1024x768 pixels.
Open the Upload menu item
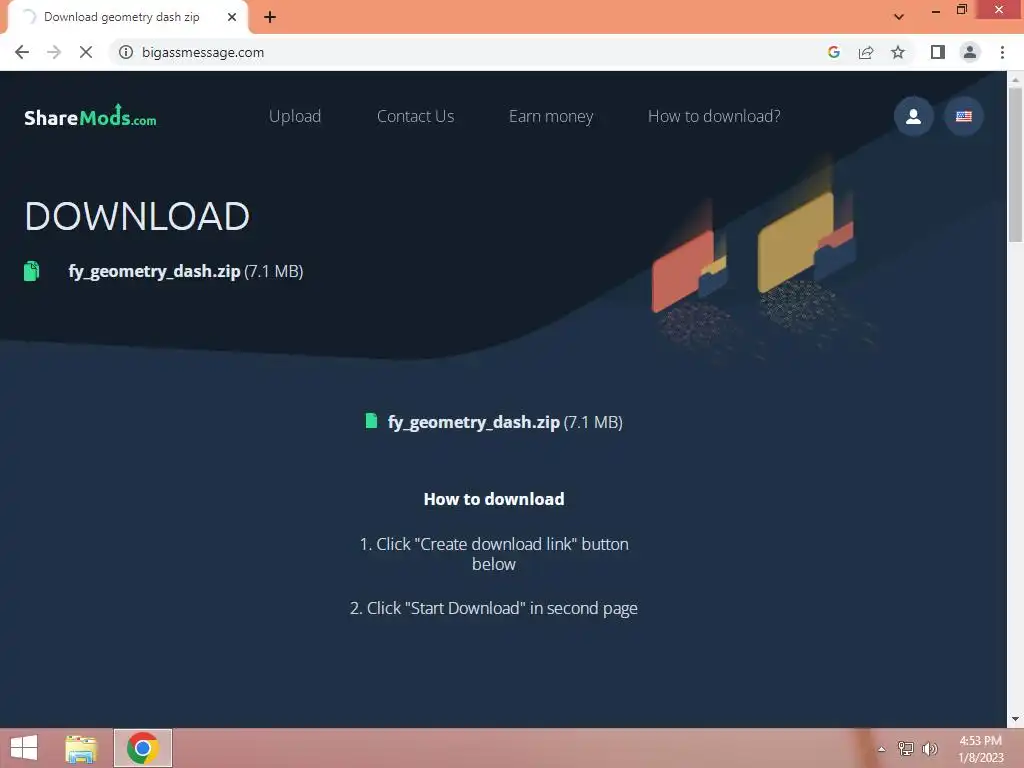(x=295, y=116)
